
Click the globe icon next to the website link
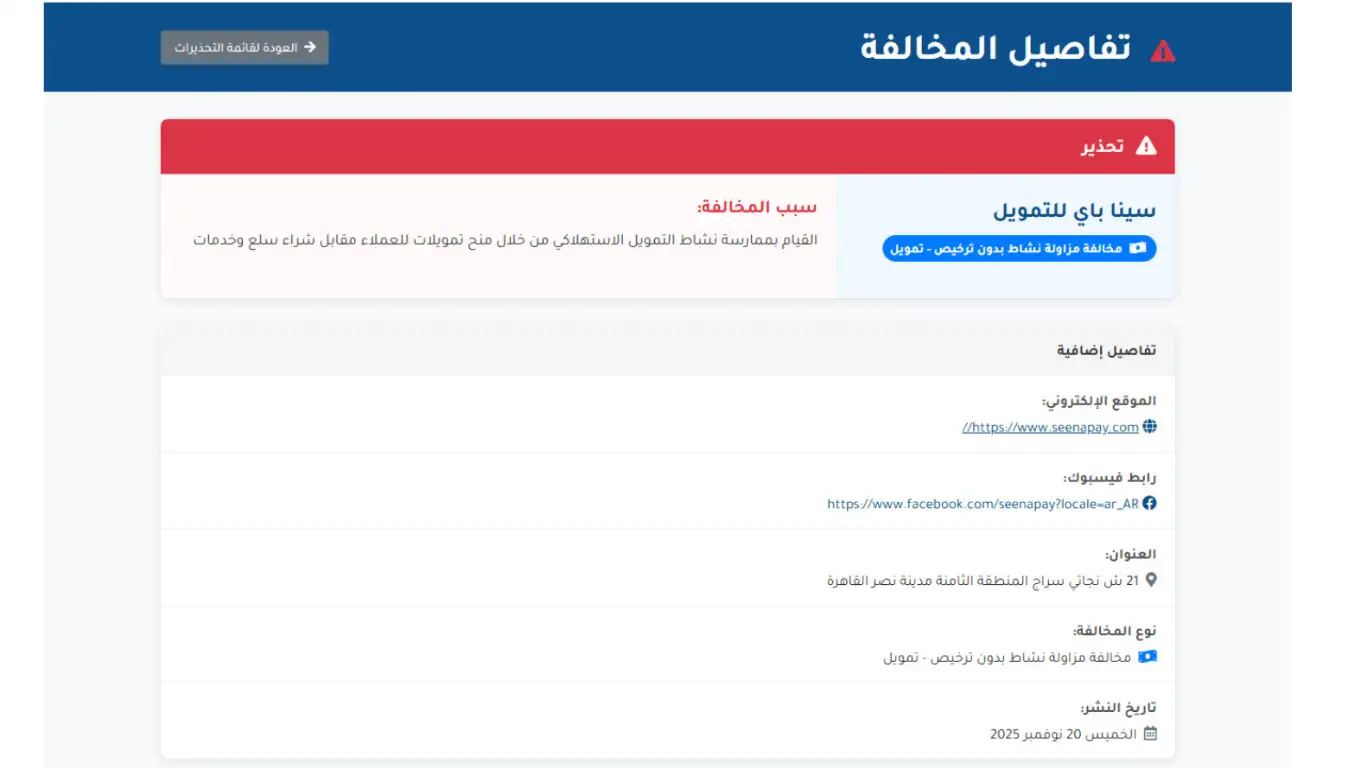pyautogui.click(x=1149, y=427)
